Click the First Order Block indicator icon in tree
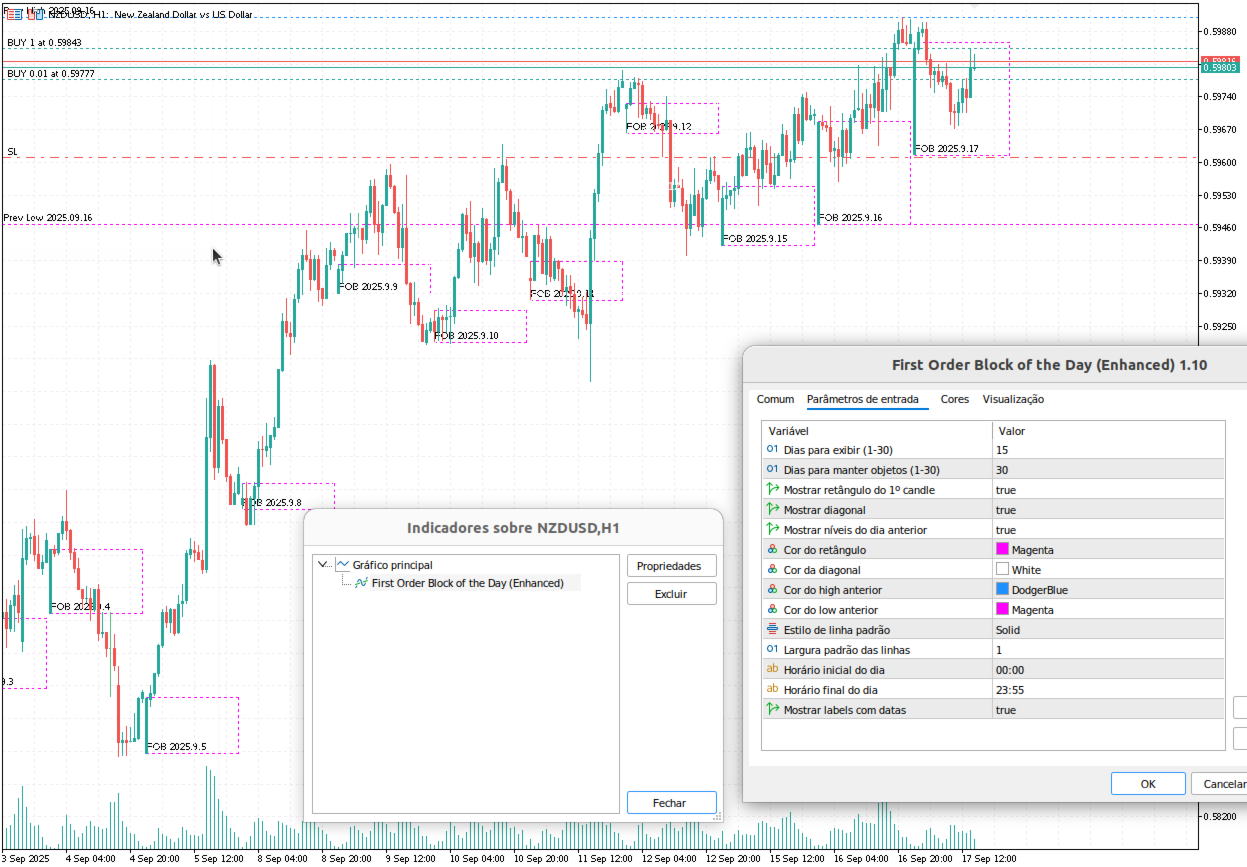Image resolution: width=1247 pixels, height=867 pixels. point(362,583)
